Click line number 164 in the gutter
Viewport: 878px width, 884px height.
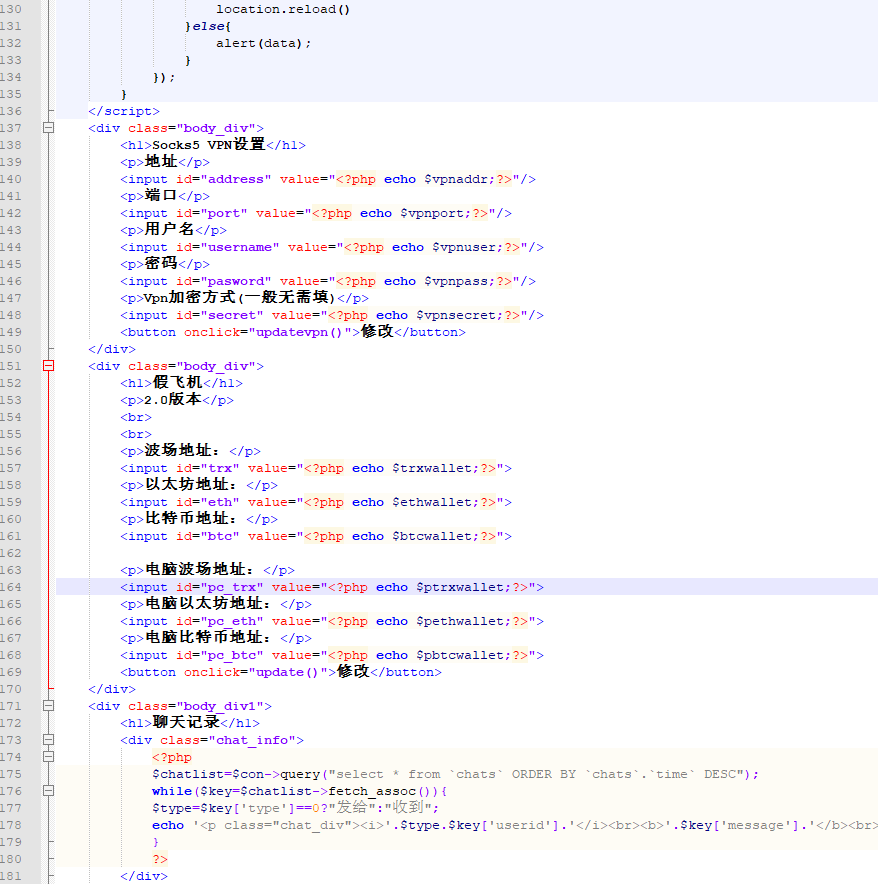click(x=12, y=587)
